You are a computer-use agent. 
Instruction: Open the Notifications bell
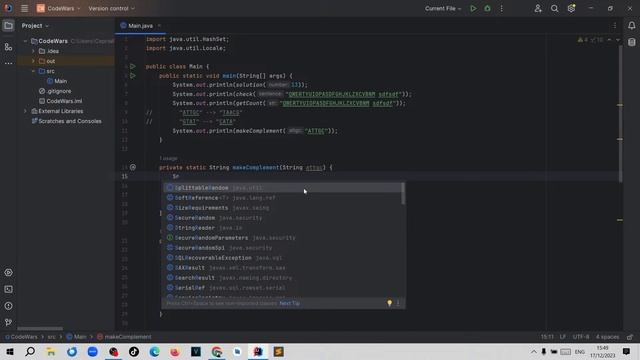(631, 26)
